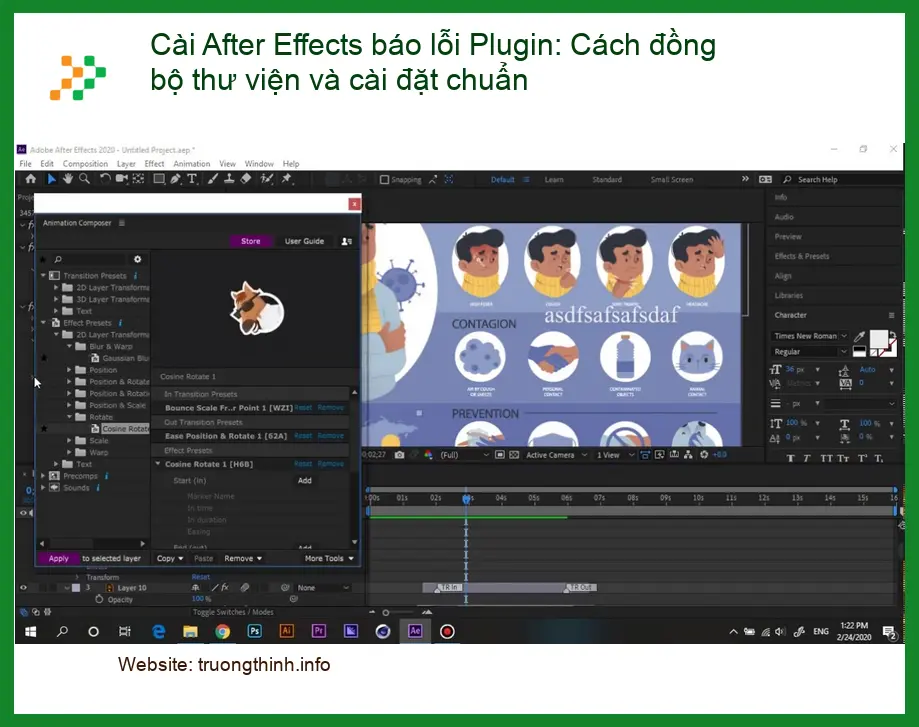
Task: Open the User Guide
Action: (x=304, y=241)
